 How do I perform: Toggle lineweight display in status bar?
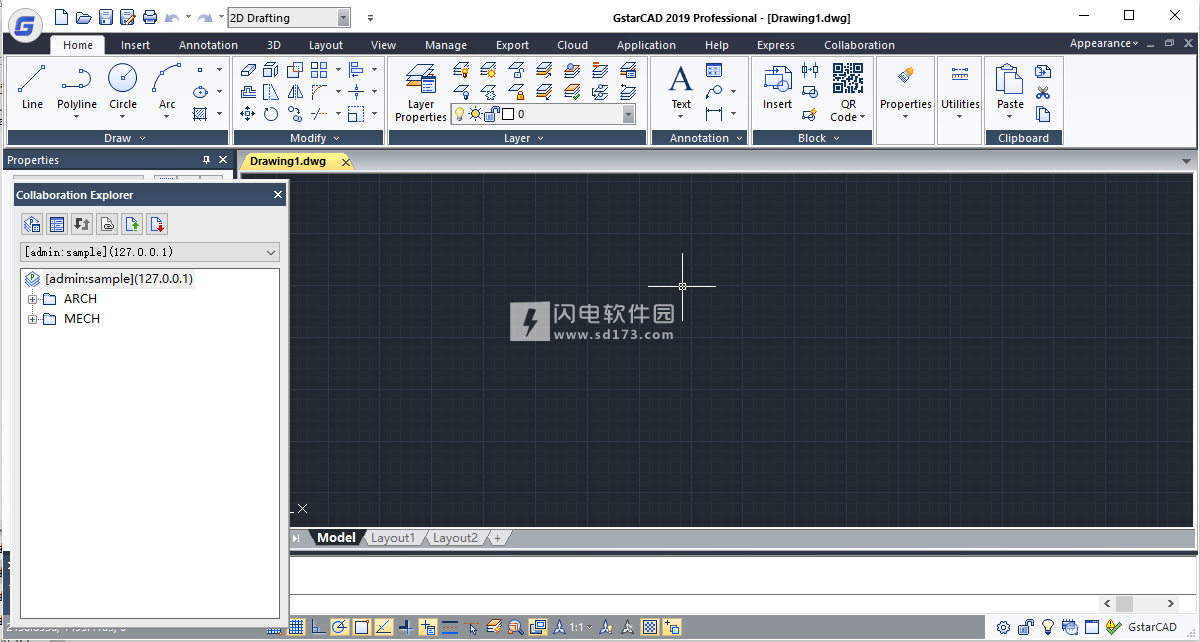[x=450, y=627]
